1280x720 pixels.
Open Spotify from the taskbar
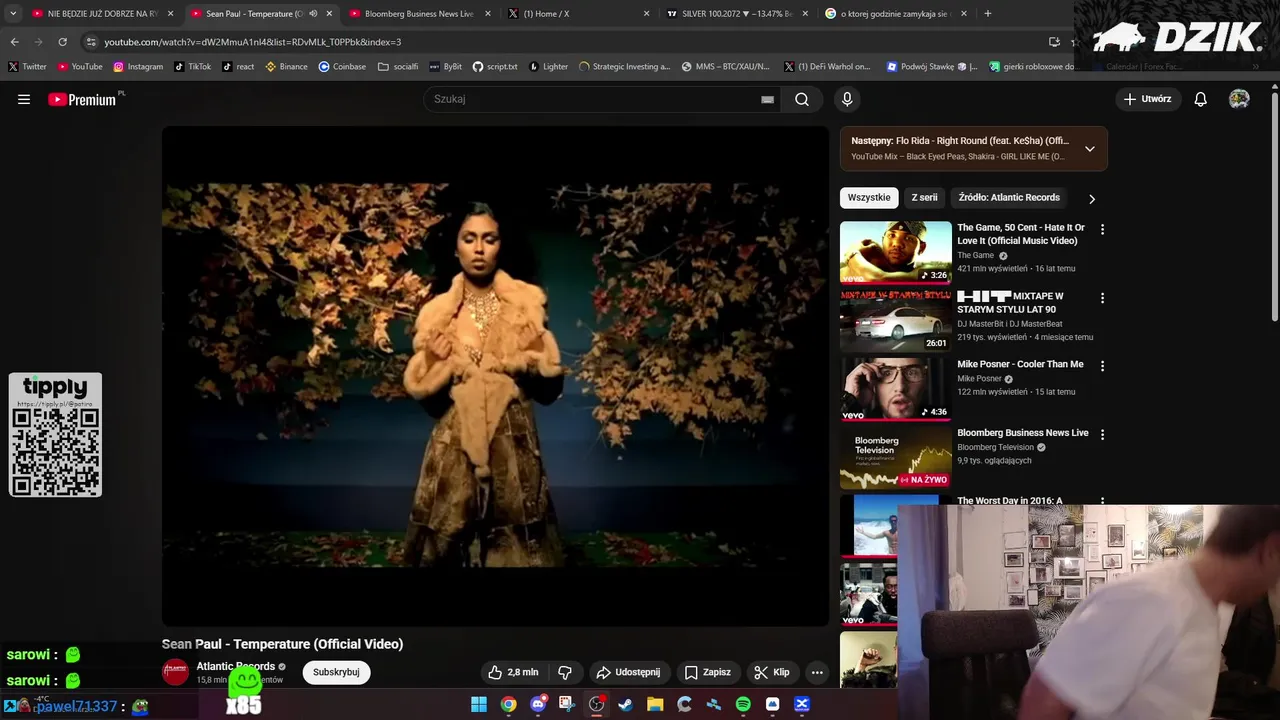[743, 704]
